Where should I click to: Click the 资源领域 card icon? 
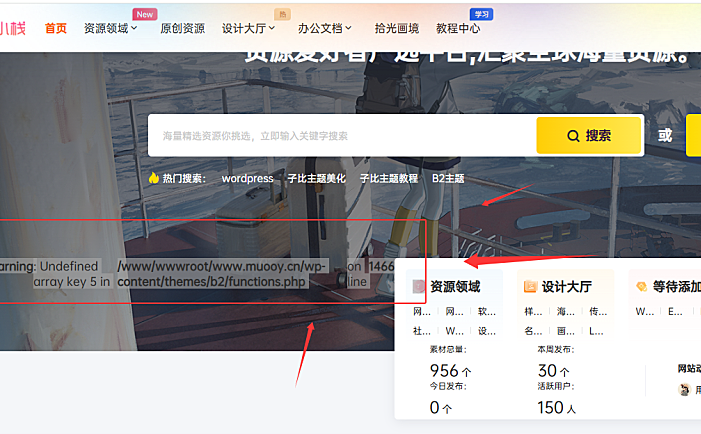418,287
